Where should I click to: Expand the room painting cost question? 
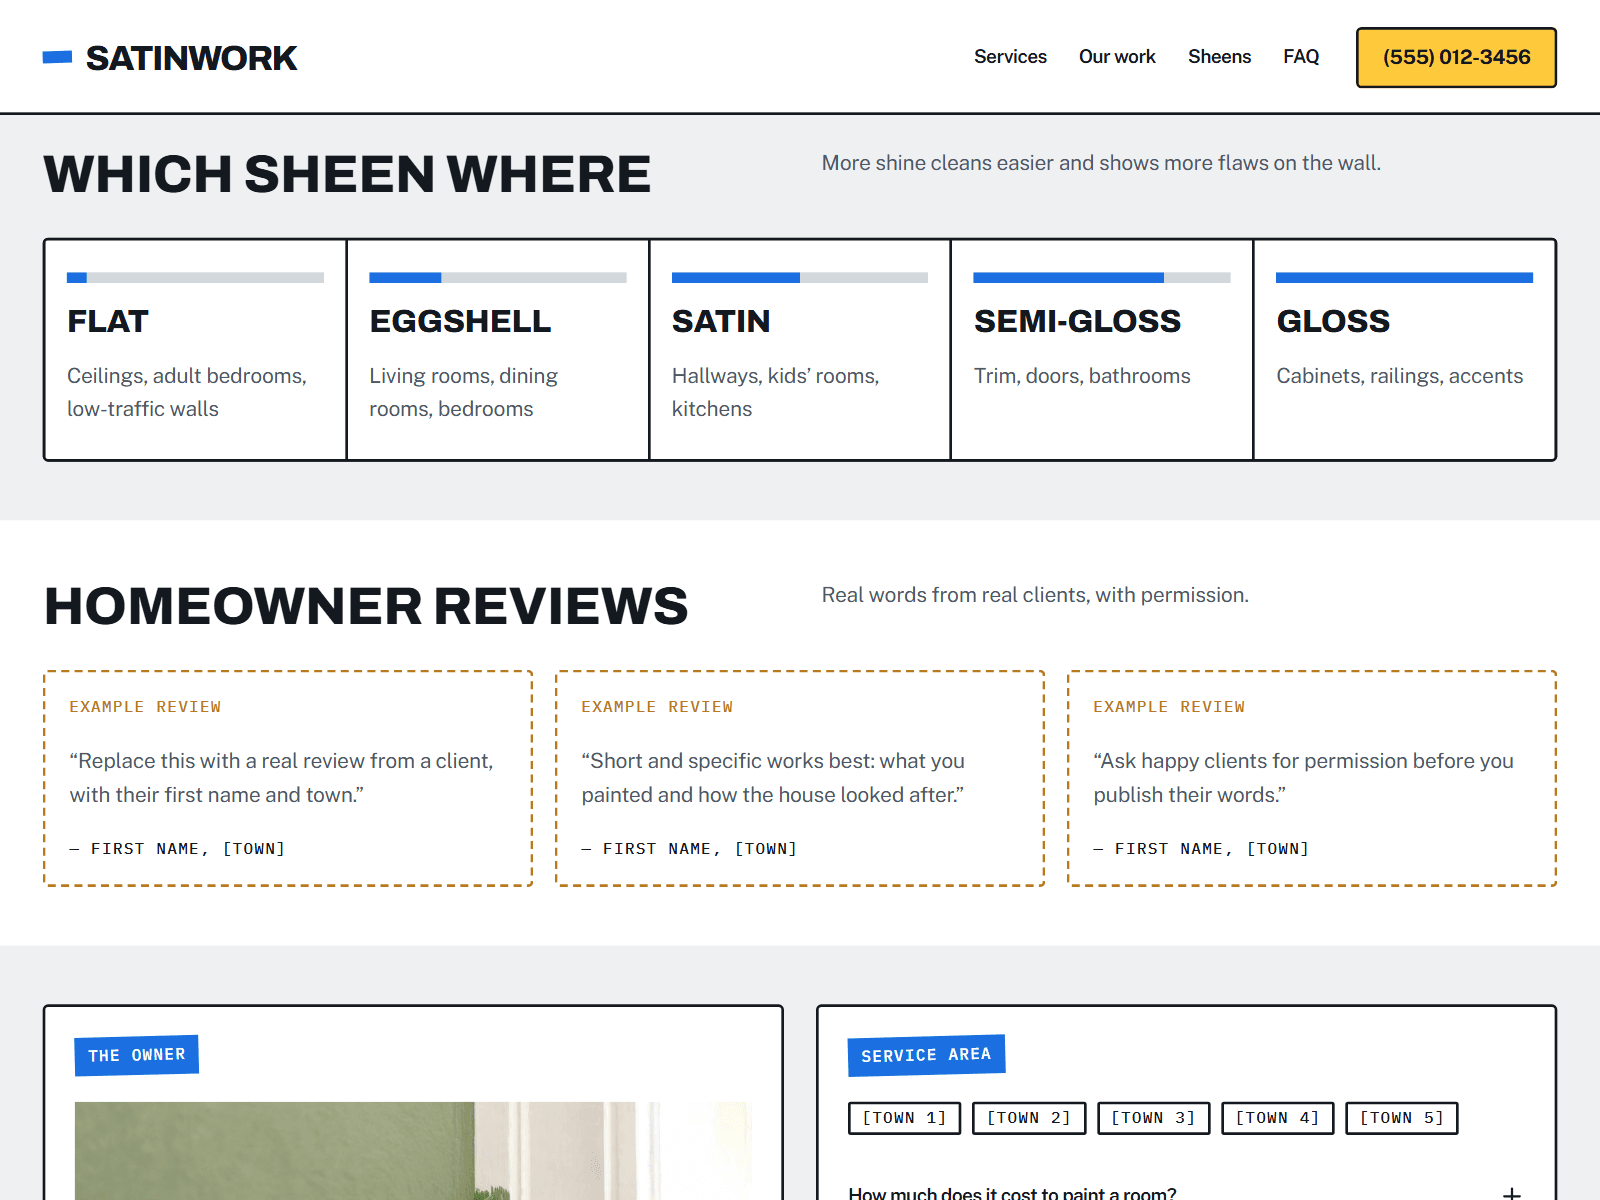tap(1186, 1192)
